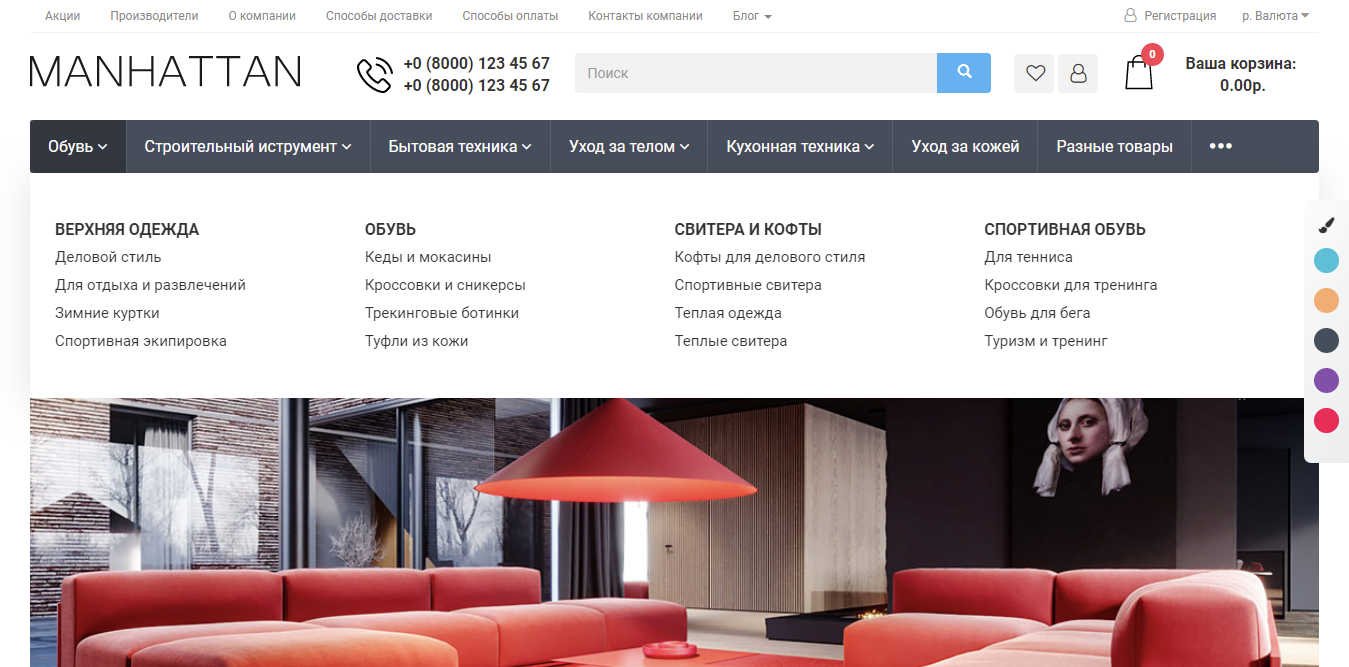The image size is (1349, 667).
Task: Expand the Блог dropdown in the top bar
Action: click(x=752, y=15)
